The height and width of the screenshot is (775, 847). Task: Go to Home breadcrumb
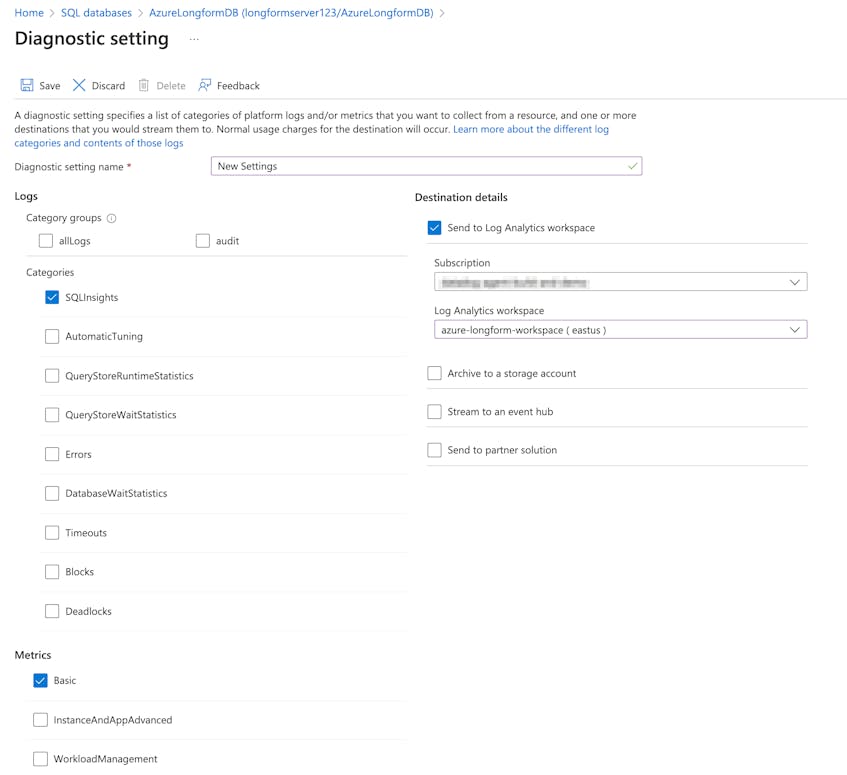tap(29, 12)
